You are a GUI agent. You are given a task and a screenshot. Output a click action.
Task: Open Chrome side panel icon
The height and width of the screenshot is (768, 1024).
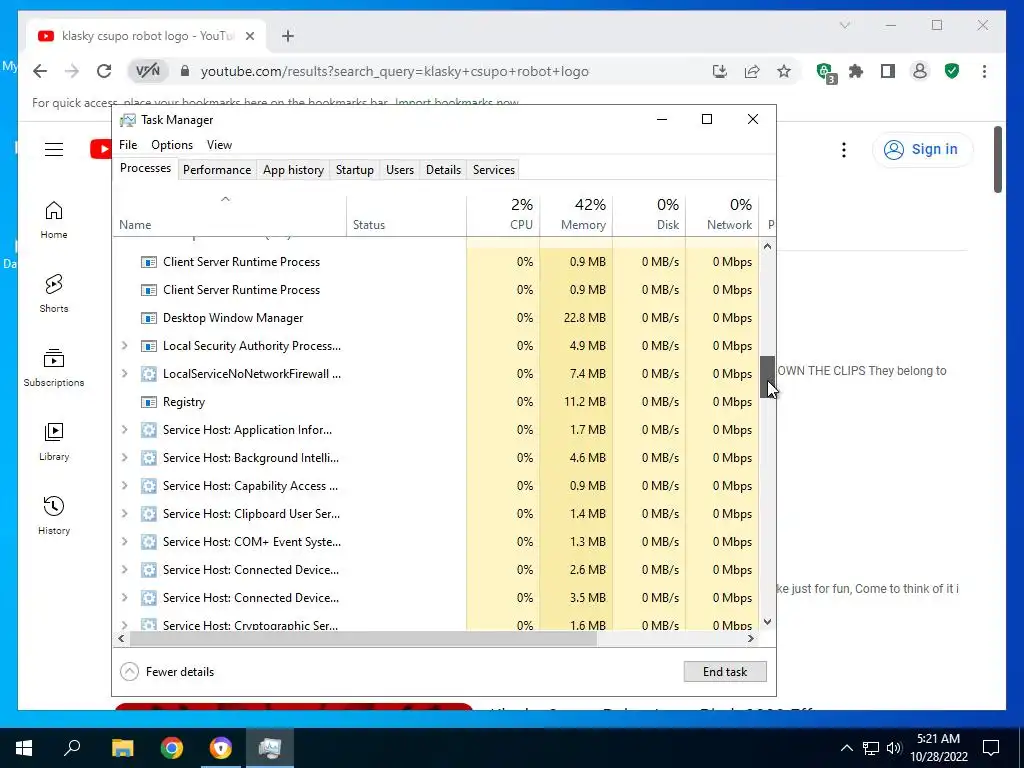[888, 71]
